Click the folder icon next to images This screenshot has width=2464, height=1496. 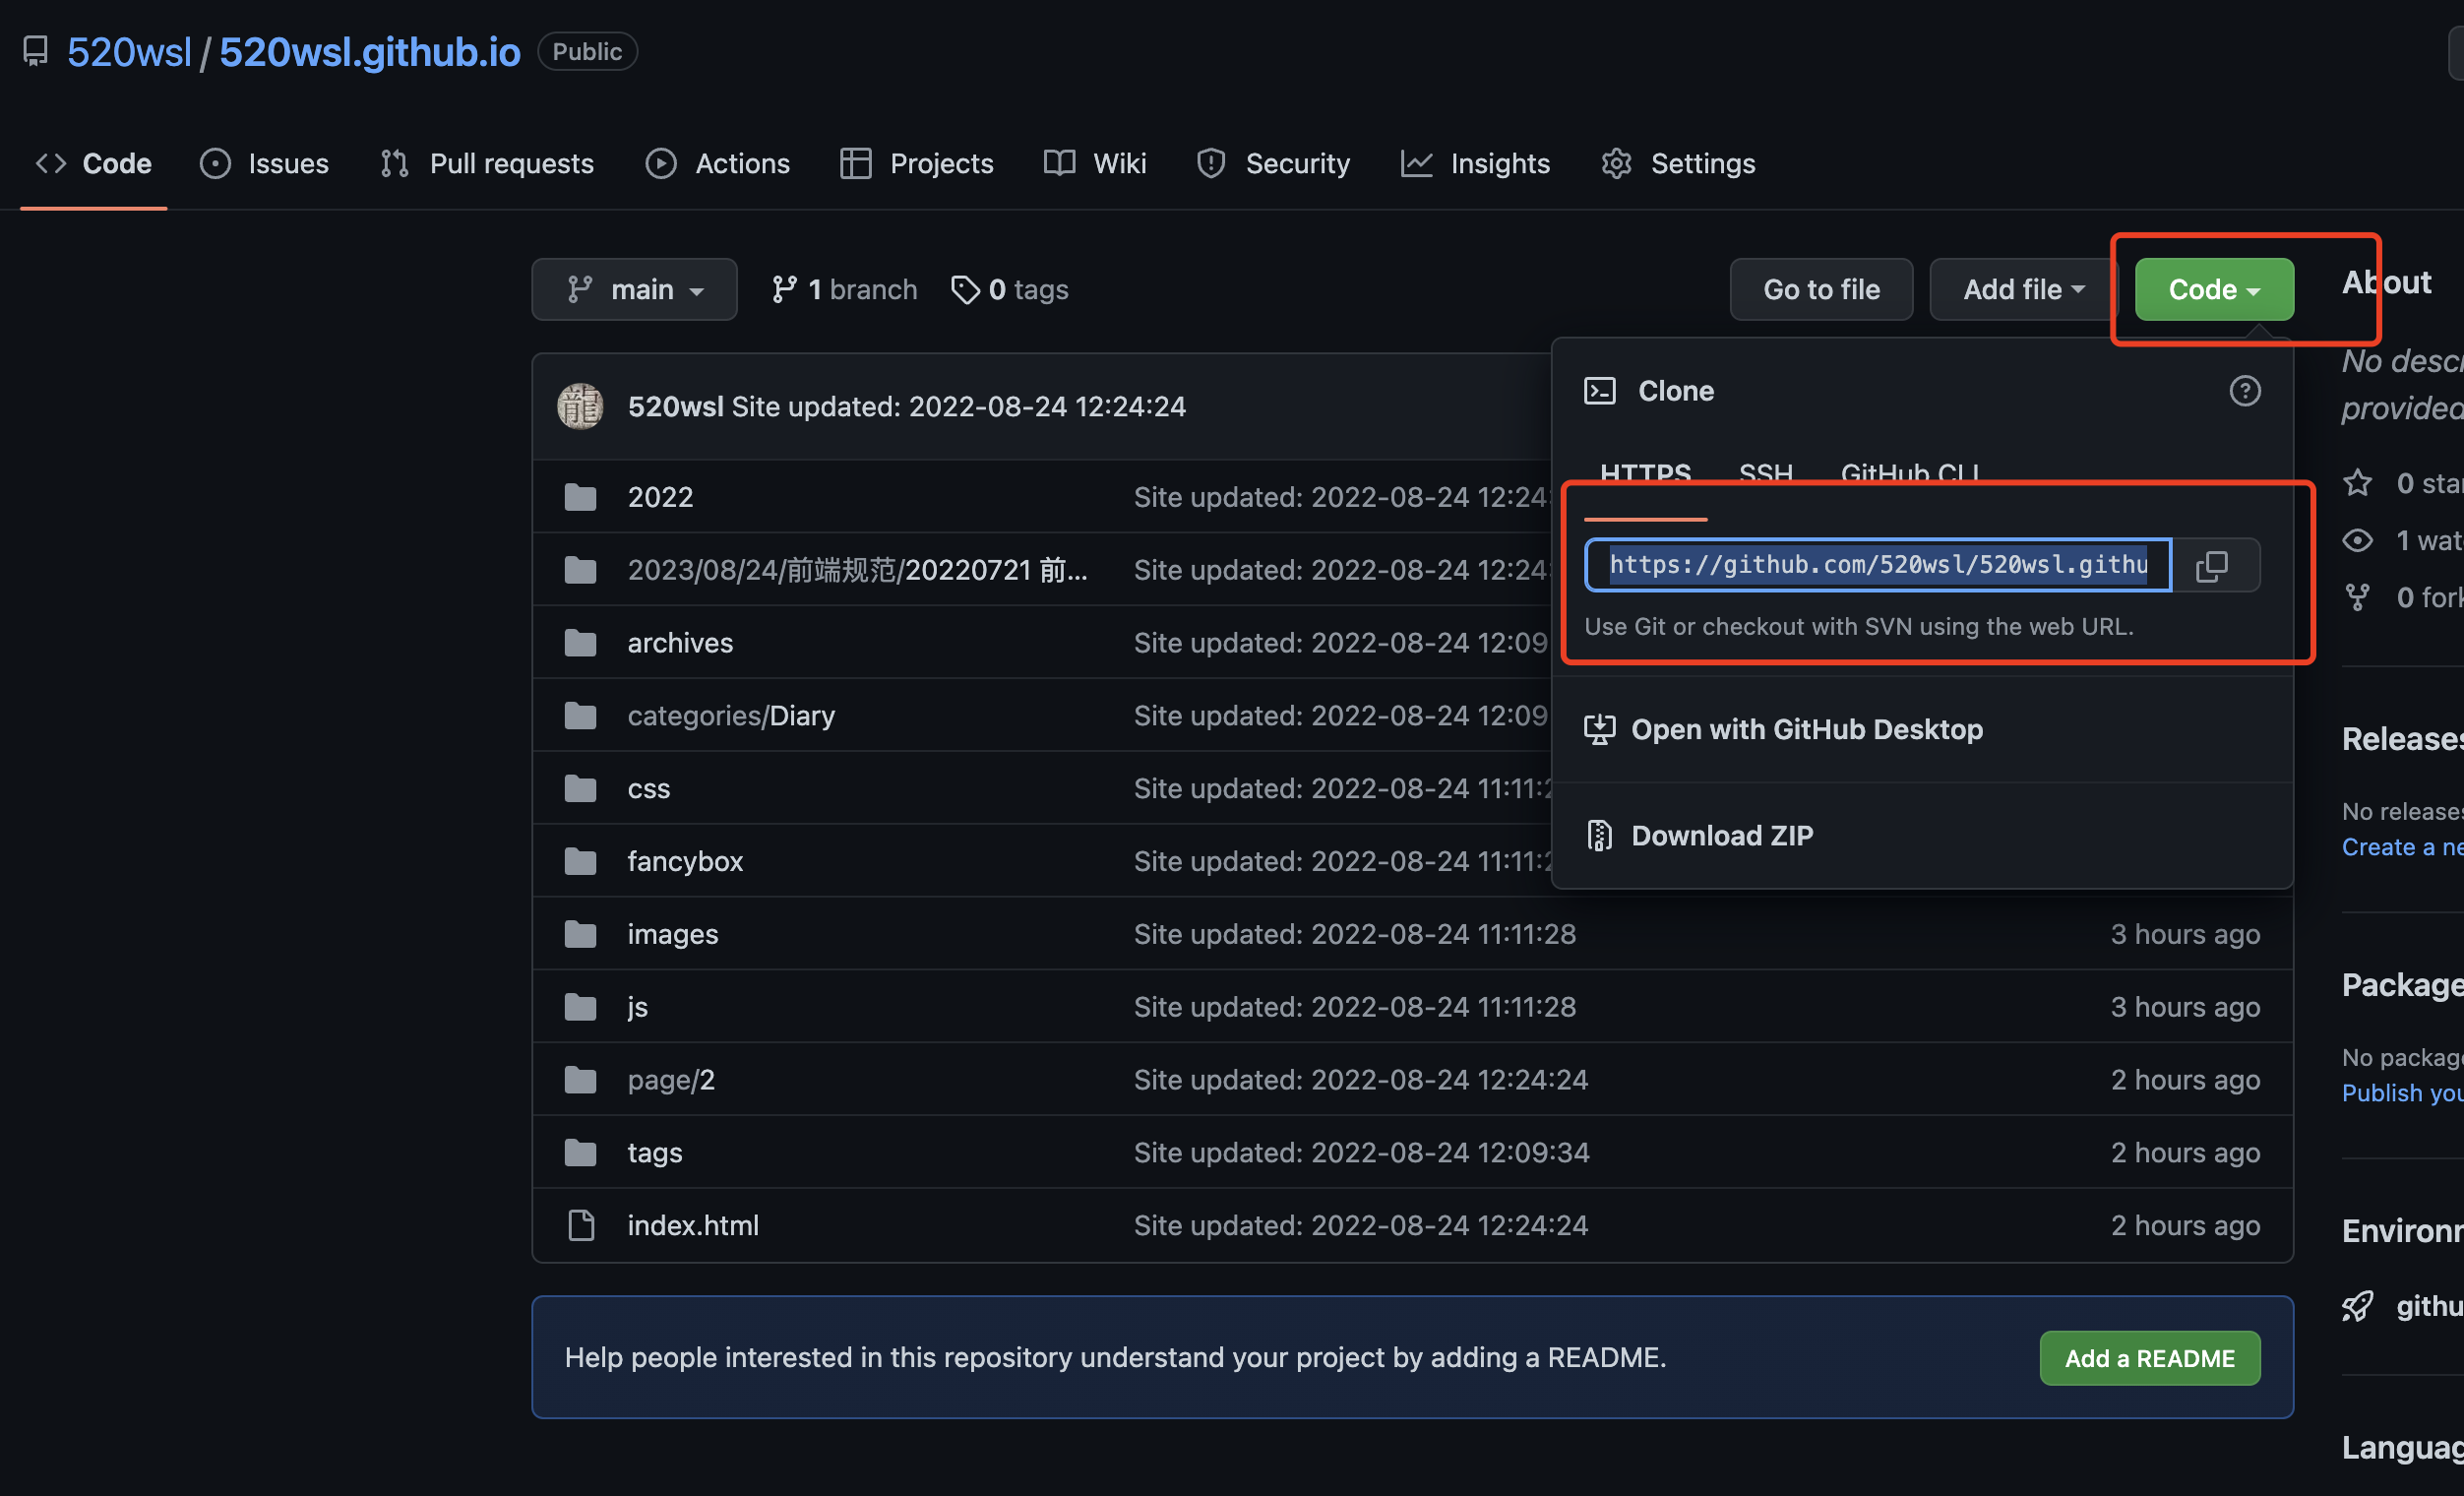[x=580, y=934]
